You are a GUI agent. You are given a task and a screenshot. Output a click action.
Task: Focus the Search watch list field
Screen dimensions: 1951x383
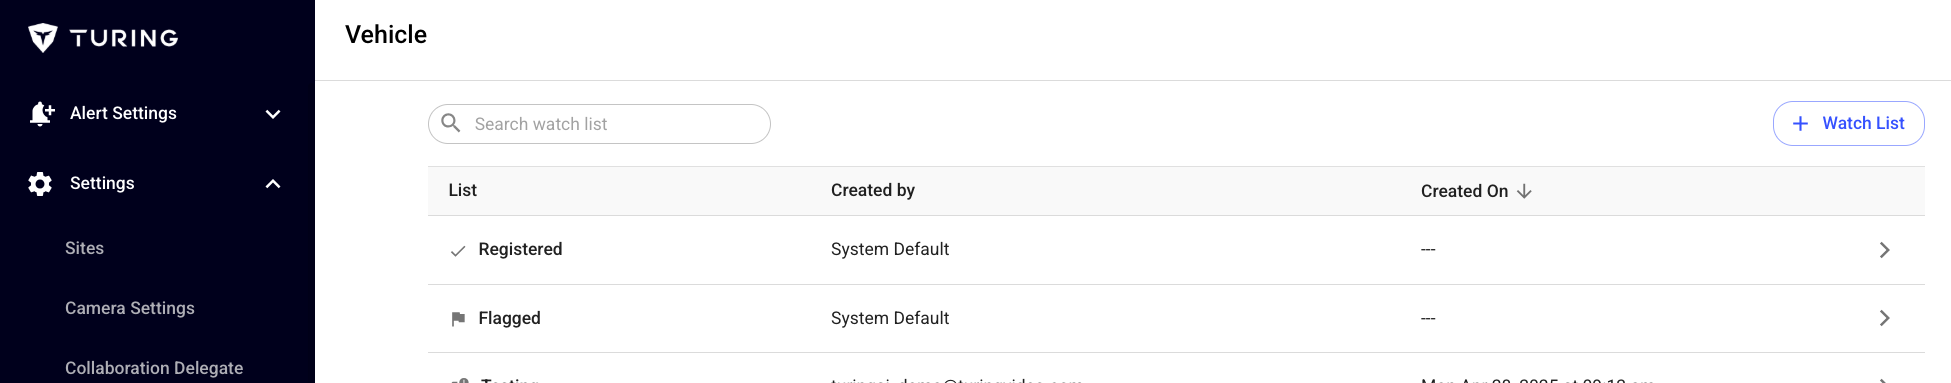point(599,124)
